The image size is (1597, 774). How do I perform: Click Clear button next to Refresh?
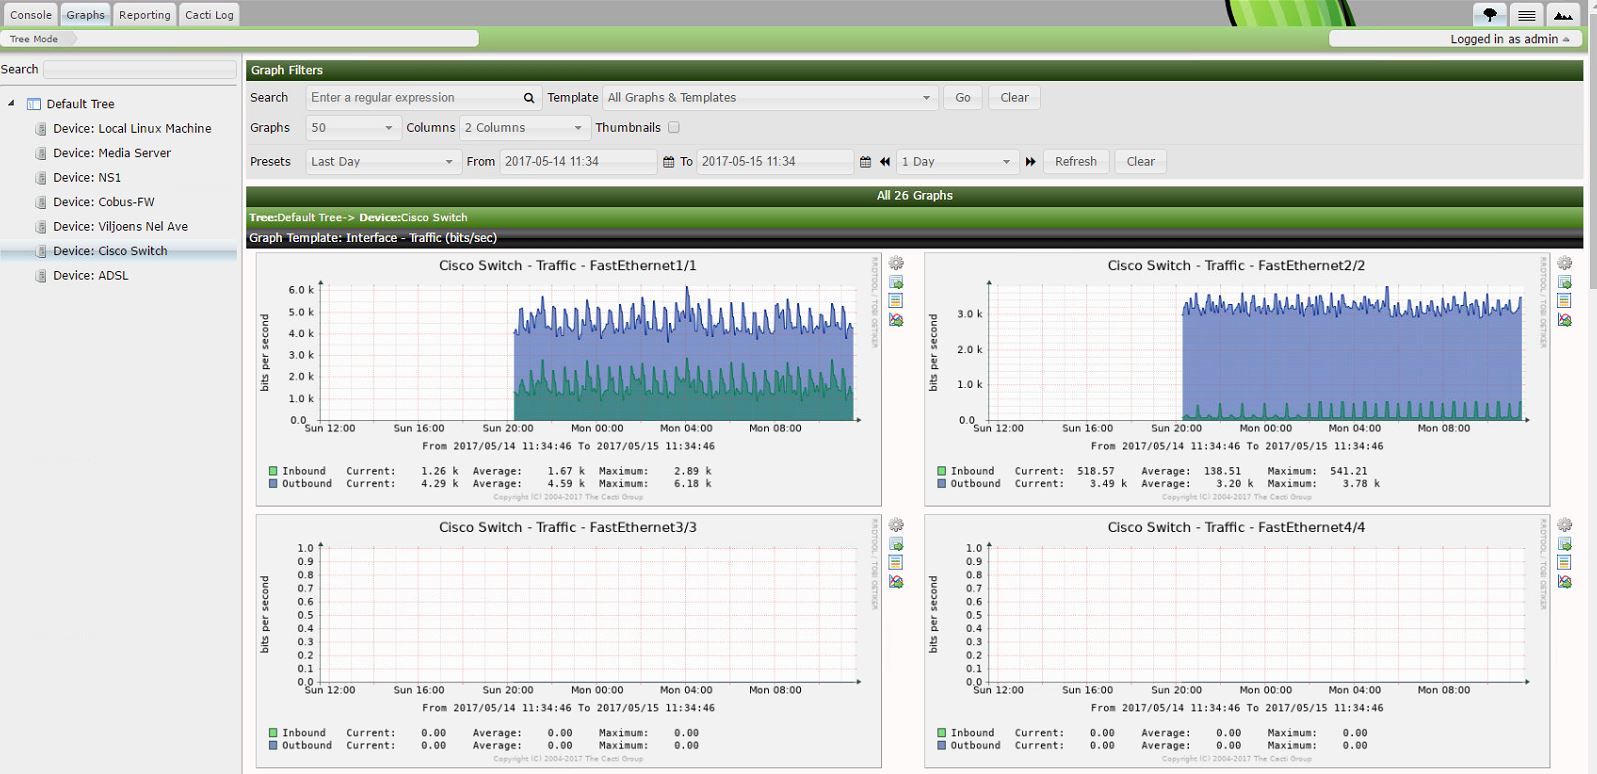[1141, 162]
